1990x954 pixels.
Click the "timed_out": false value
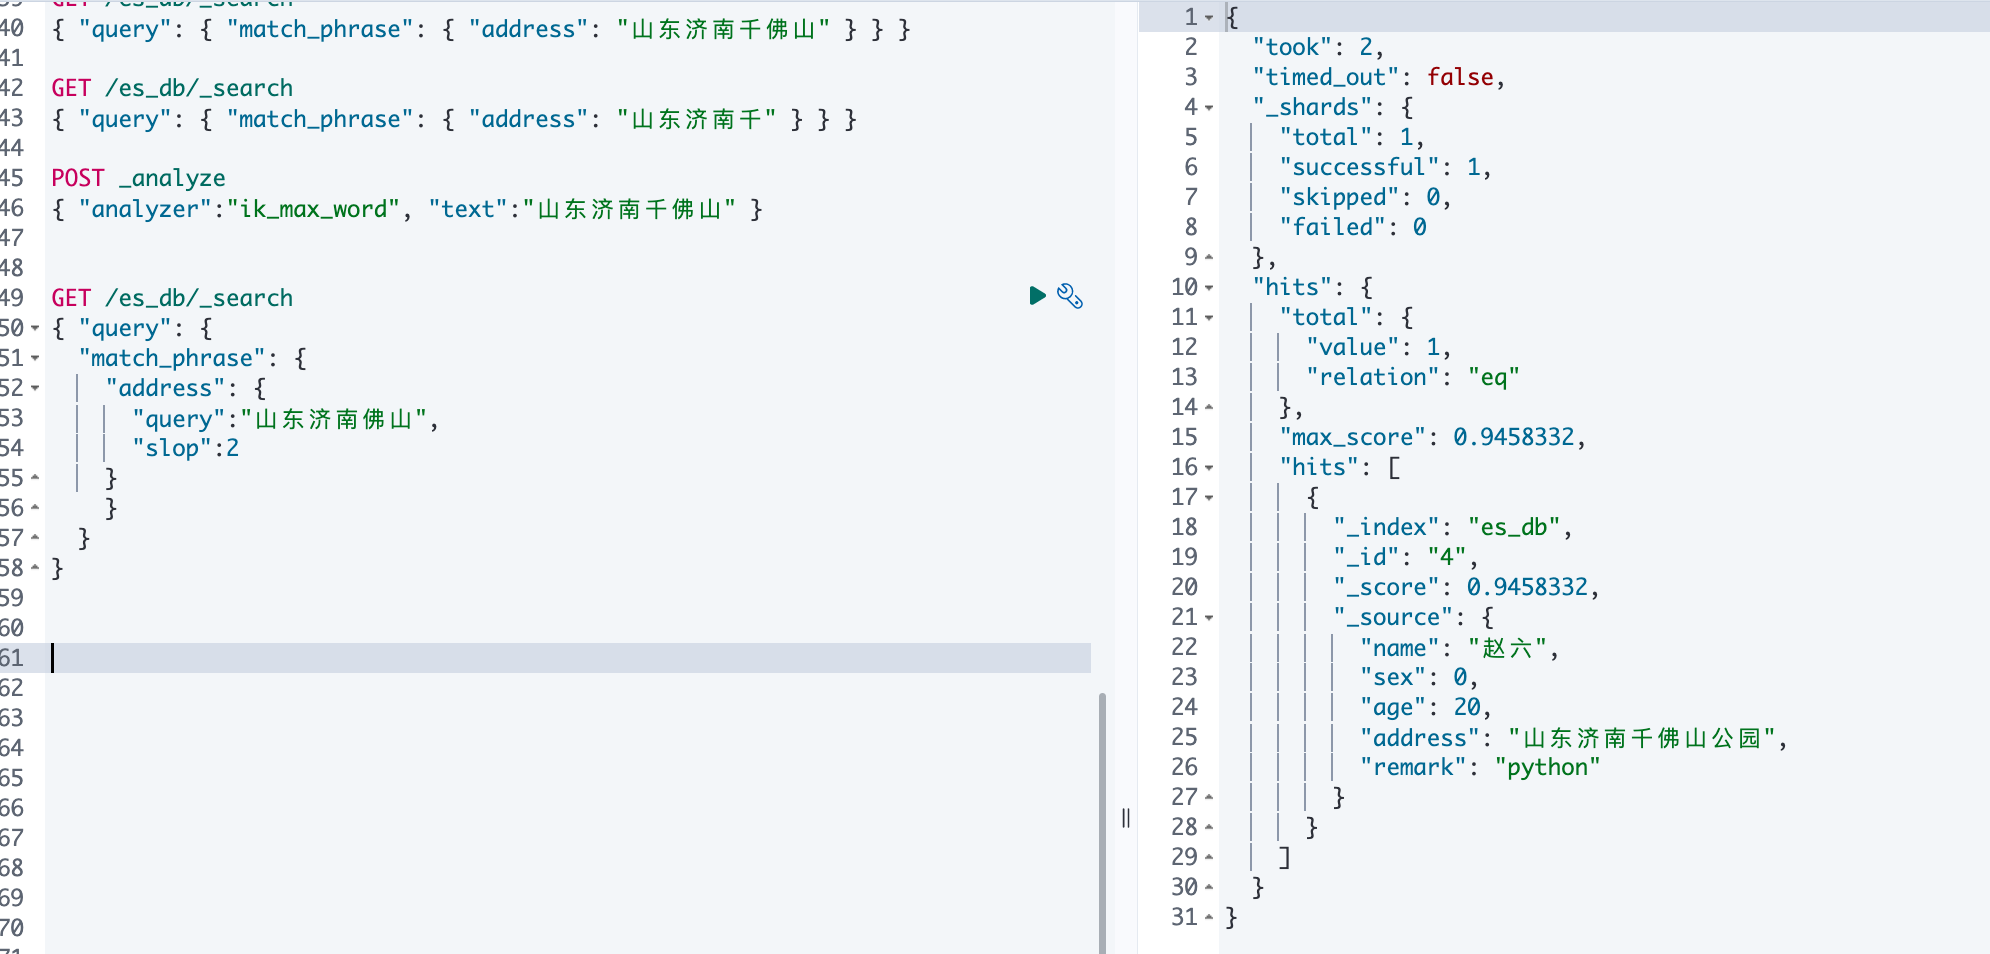(x=1460, y=77)
